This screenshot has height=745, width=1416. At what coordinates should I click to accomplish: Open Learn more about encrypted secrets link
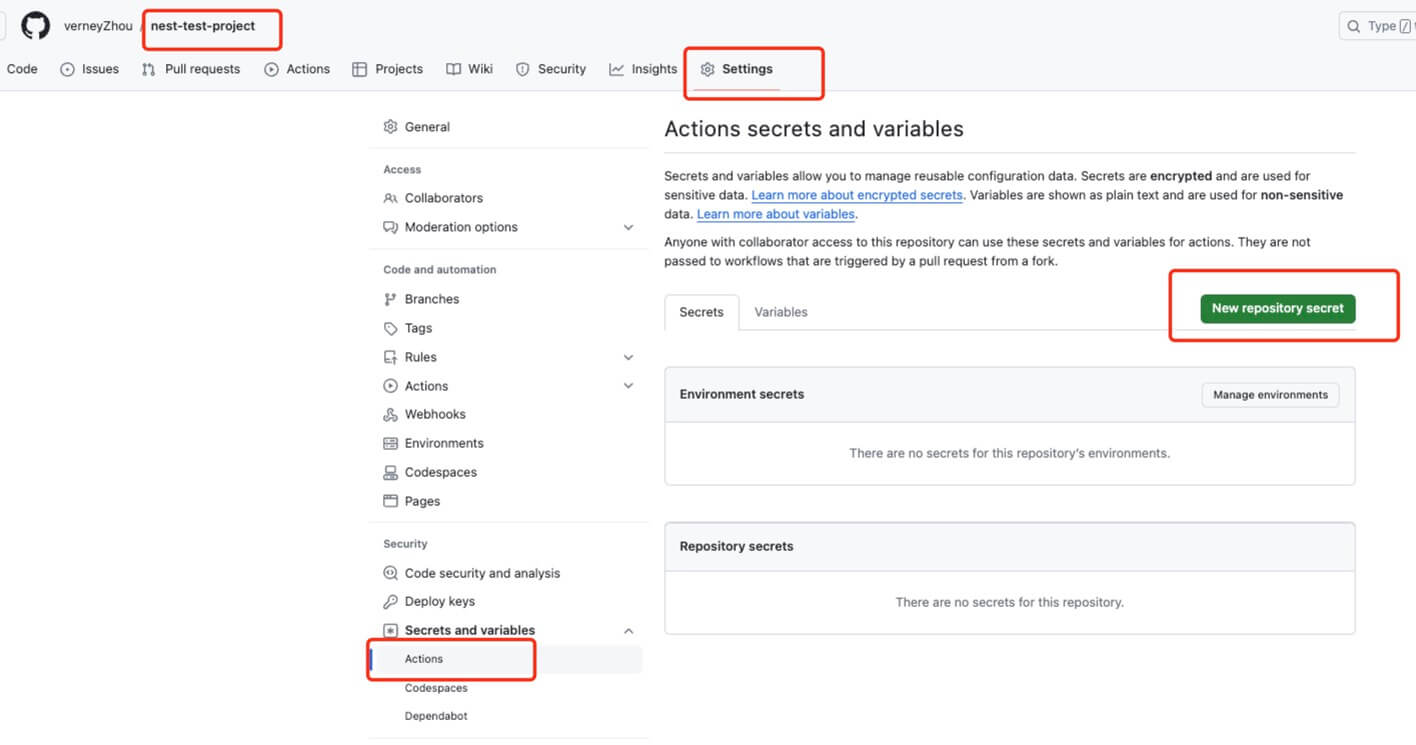click(857, 195)
